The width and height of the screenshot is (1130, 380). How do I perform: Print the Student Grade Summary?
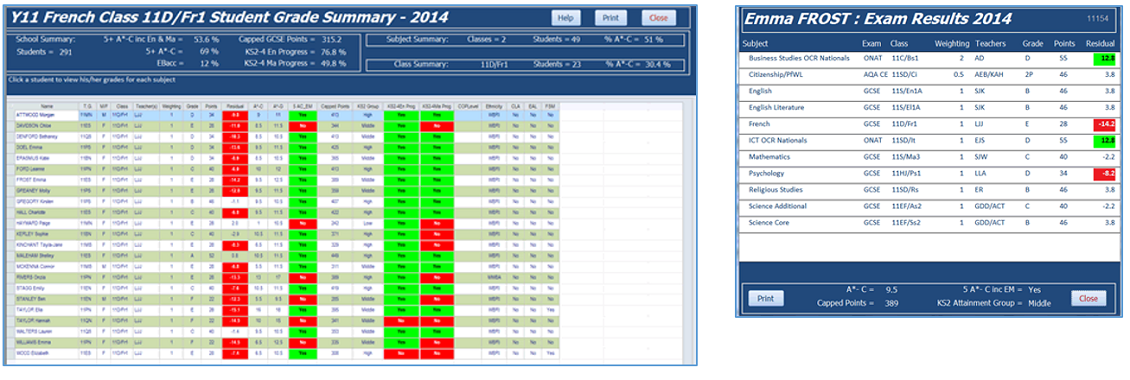(x=610, y=18)
